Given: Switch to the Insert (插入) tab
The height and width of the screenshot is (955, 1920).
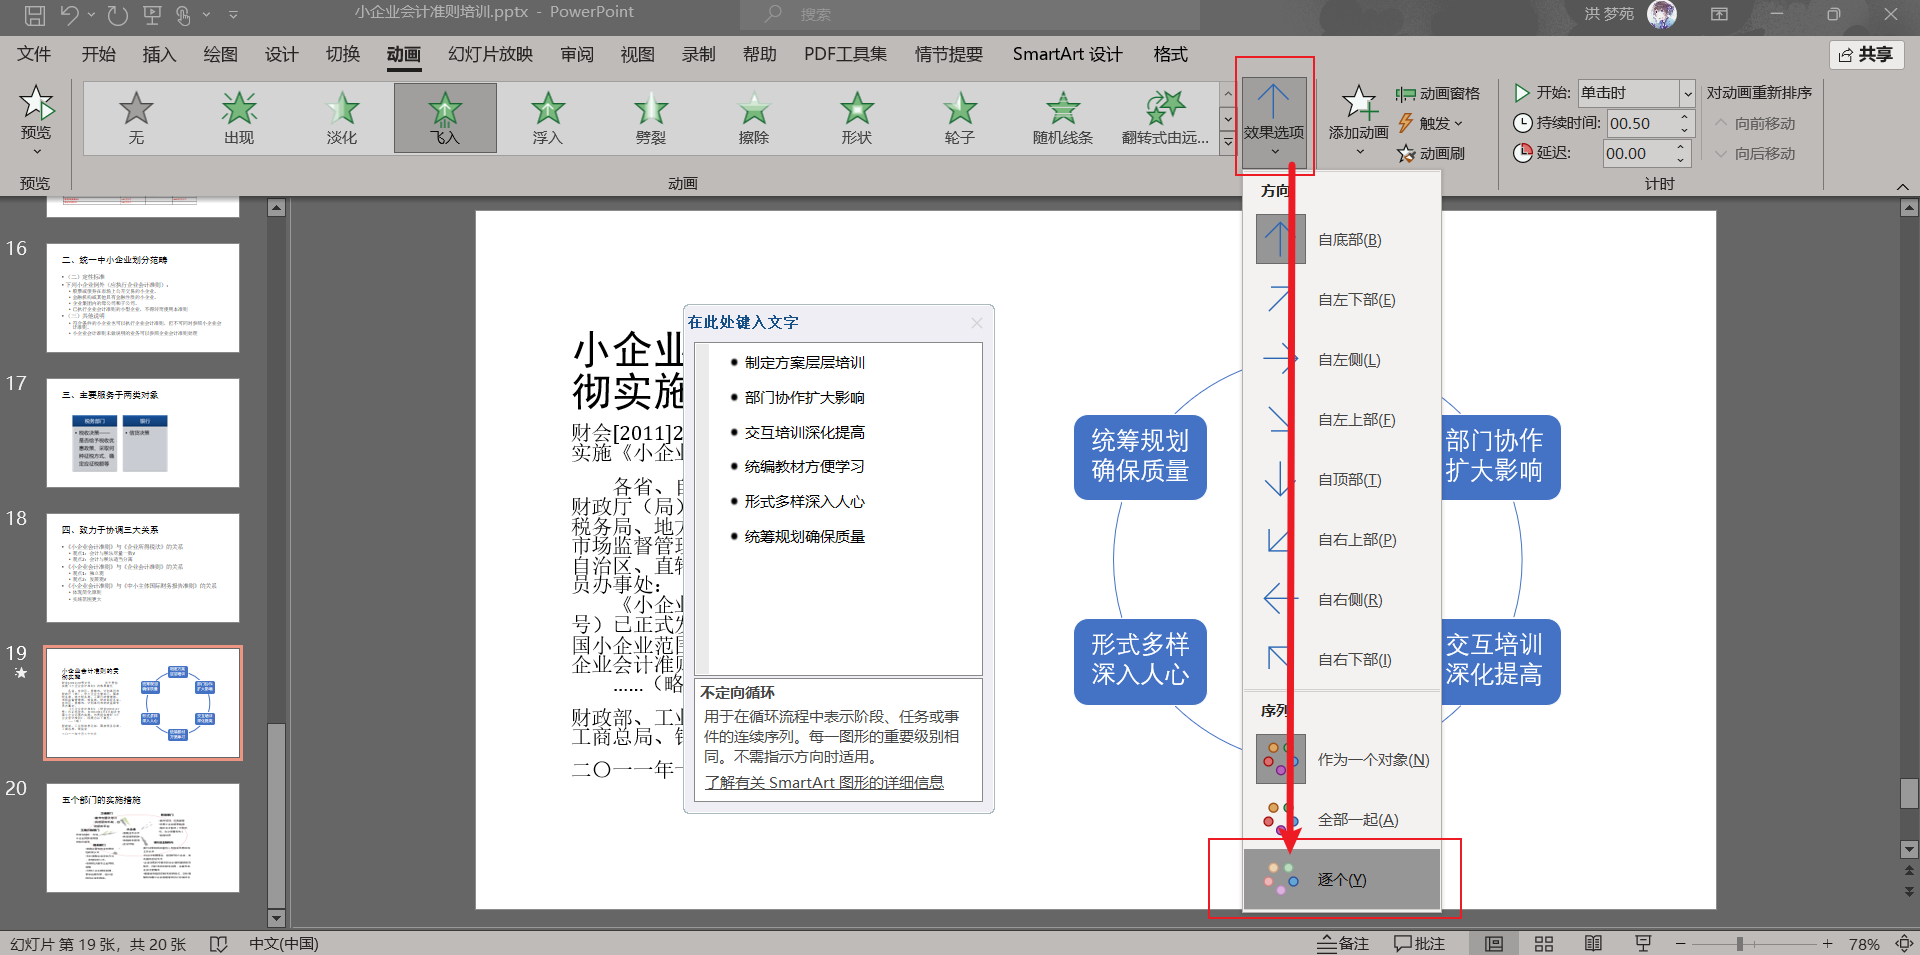Looking at the screenshot, I should coord(159,54).
